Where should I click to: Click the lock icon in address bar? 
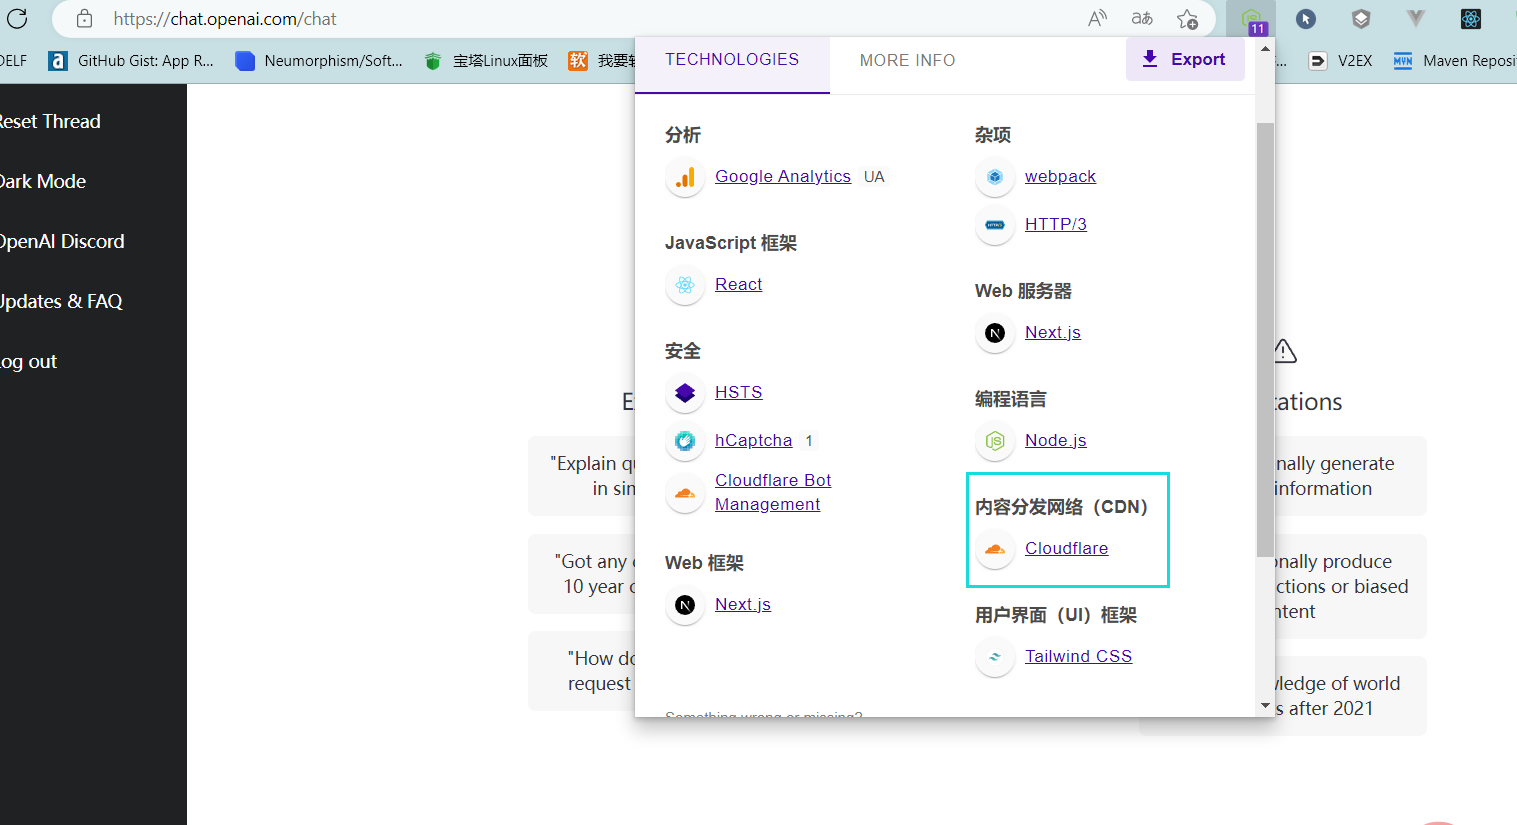85,18
